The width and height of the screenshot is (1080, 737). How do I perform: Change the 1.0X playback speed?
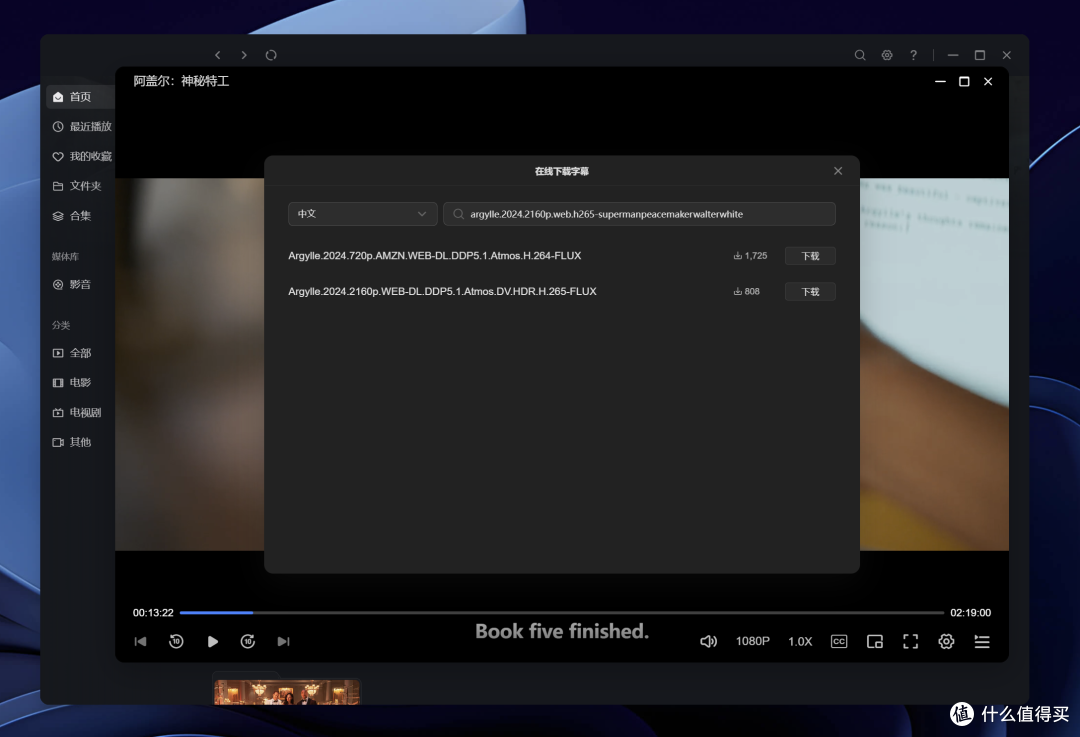(800, 641)
